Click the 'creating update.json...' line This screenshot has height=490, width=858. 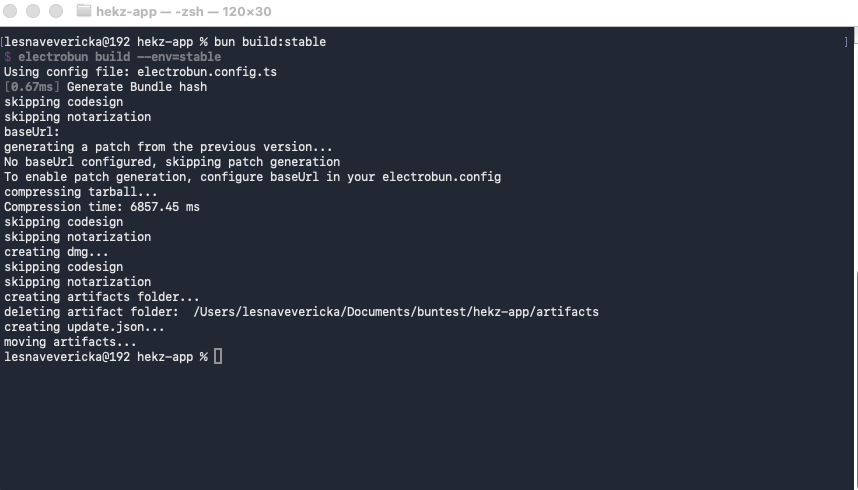tap(84, 327)
